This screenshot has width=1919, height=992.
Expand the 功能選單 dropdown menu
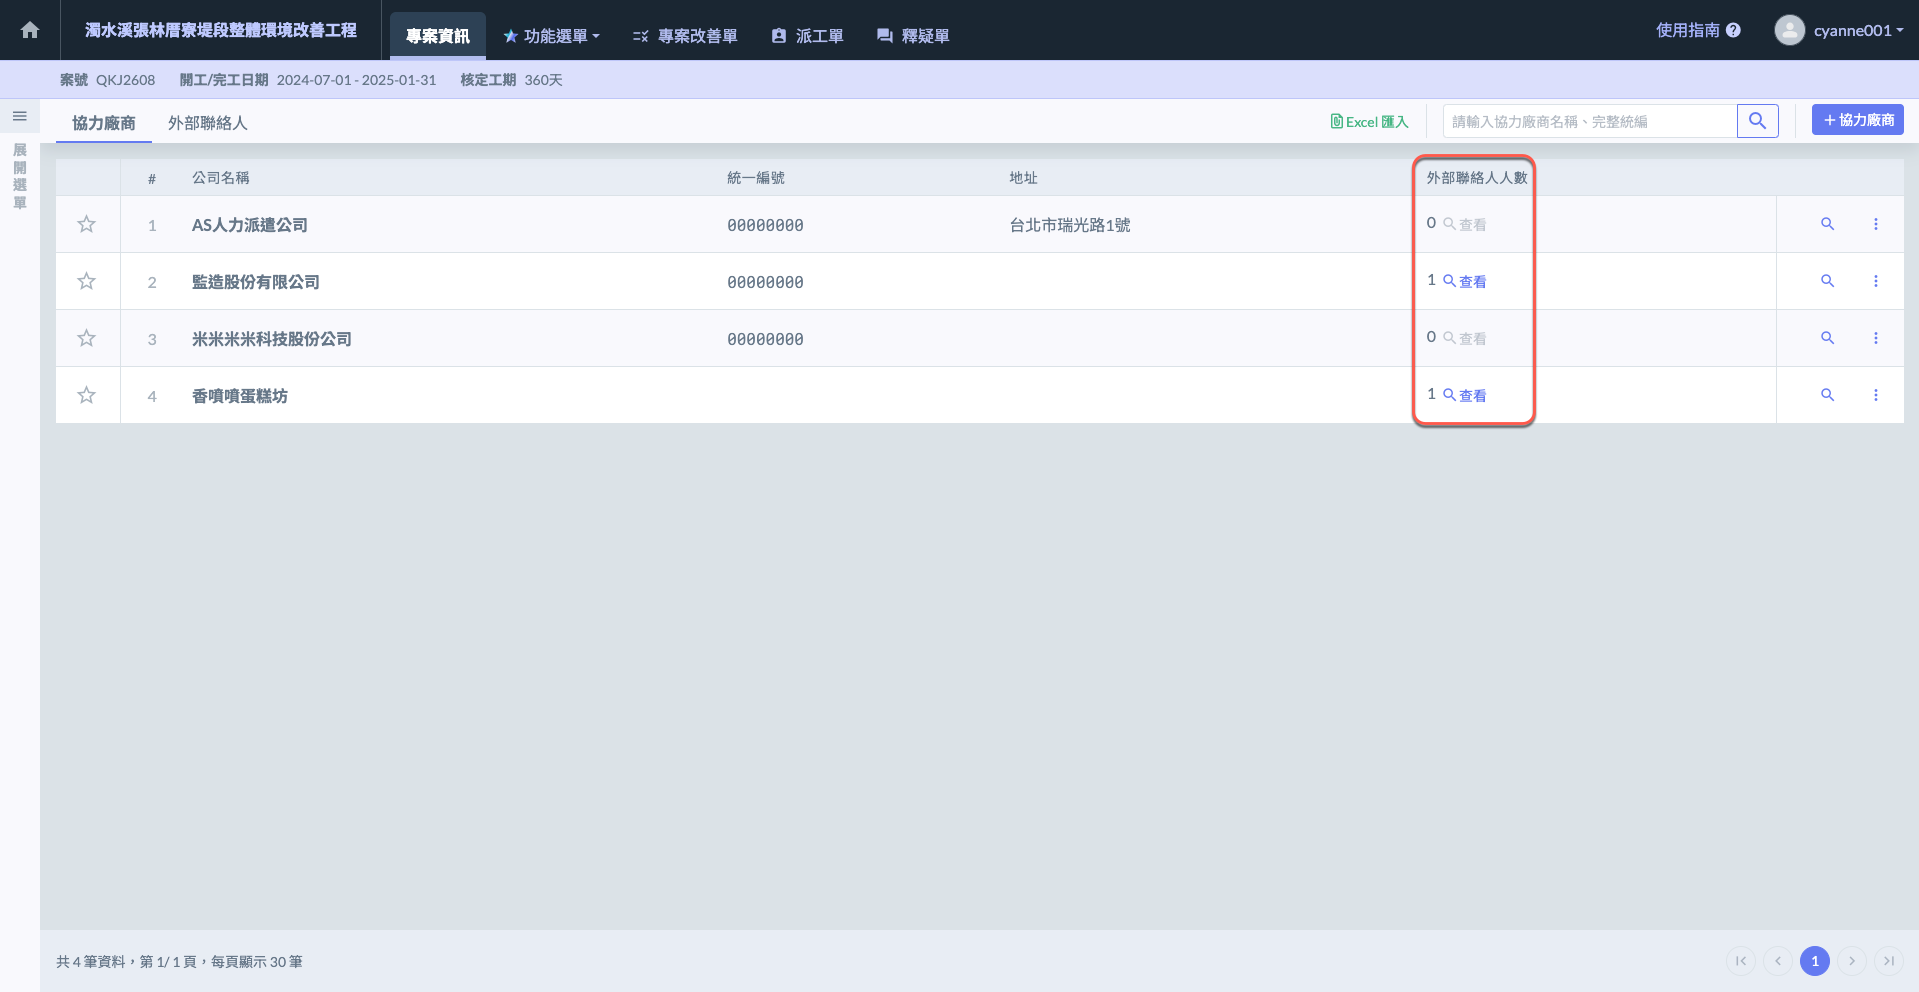pos(551,36)
